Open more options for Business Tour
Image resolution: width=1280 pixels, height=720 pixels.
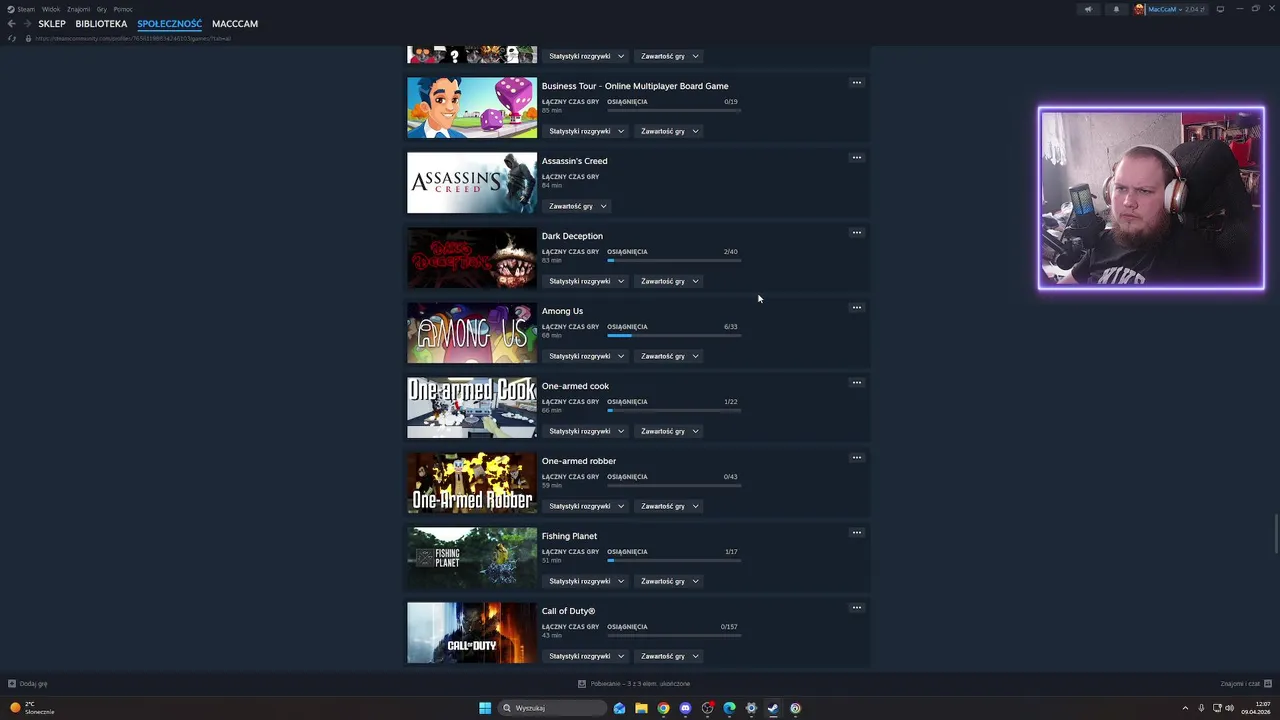pos(856,83)
